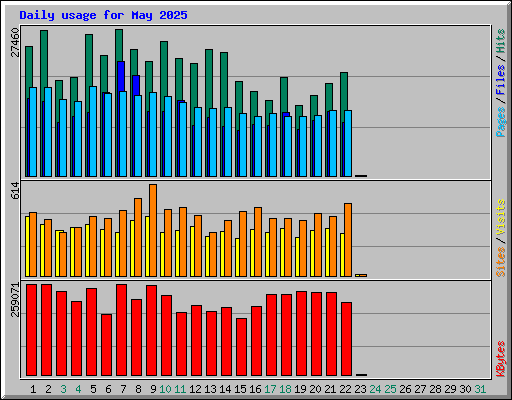Click the red KBytes bar above day 15
The height and width of the screenshot is (400, 512).
(241, 347)
